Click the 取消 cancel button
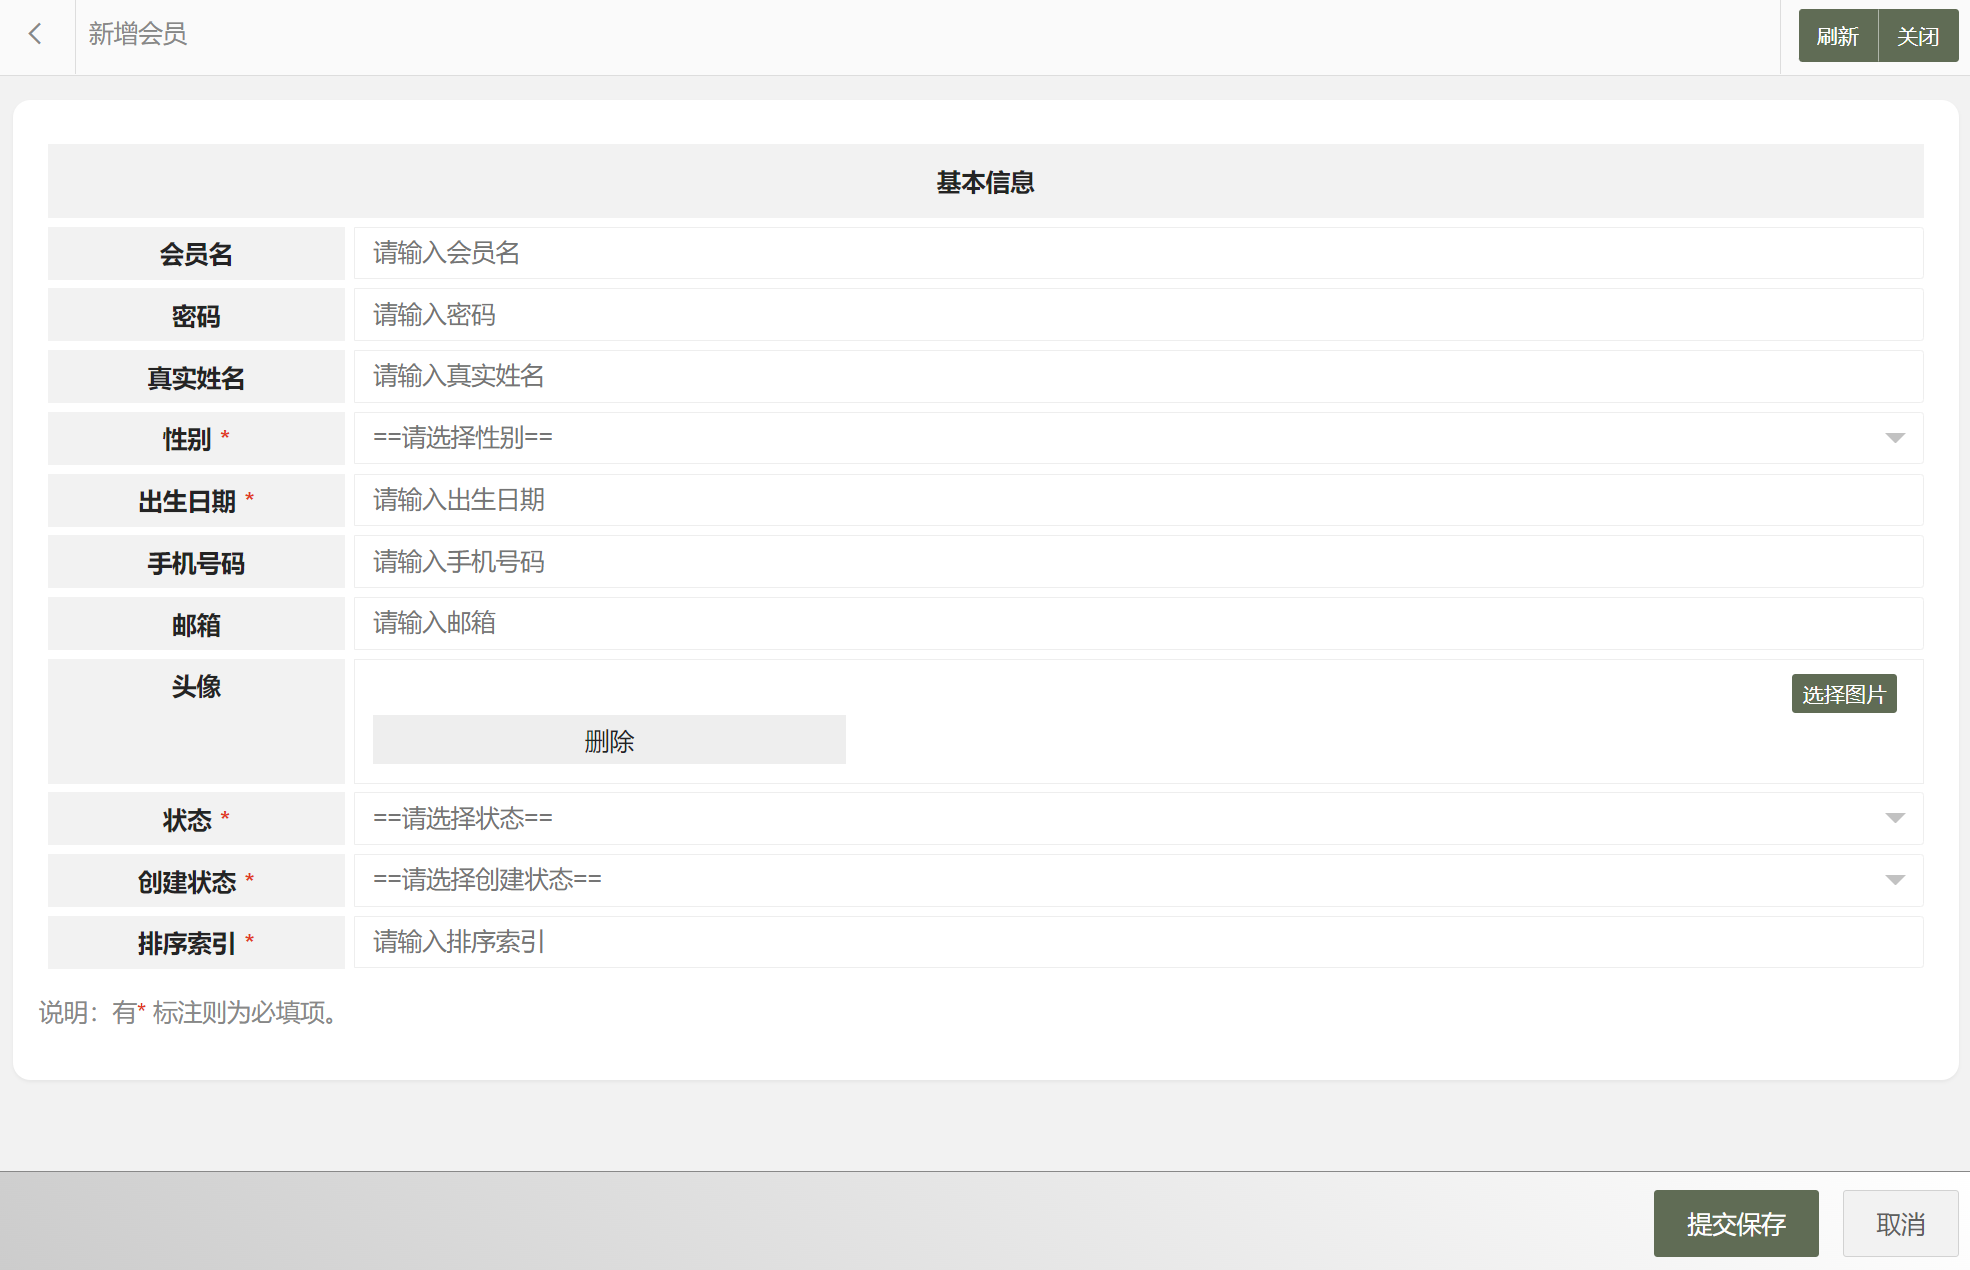The width and height of the screenshot is (1970, 1270). click(x=1900, y=1224)
